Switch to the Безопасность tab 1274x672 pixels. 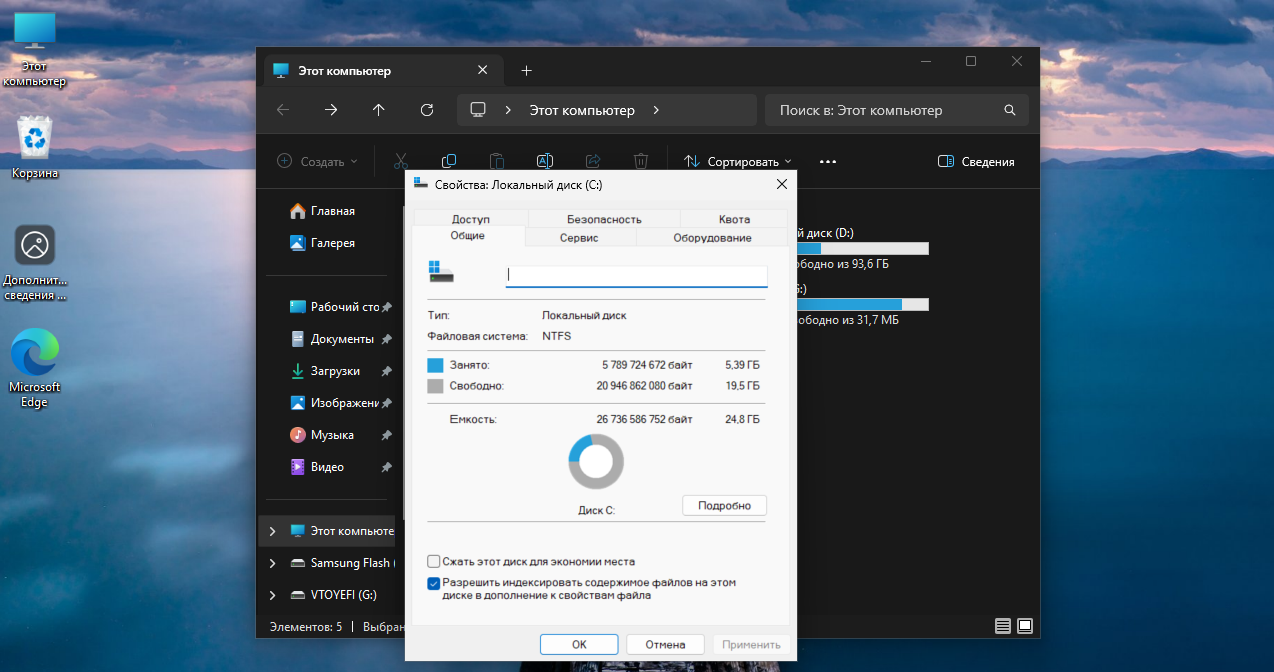604,219
